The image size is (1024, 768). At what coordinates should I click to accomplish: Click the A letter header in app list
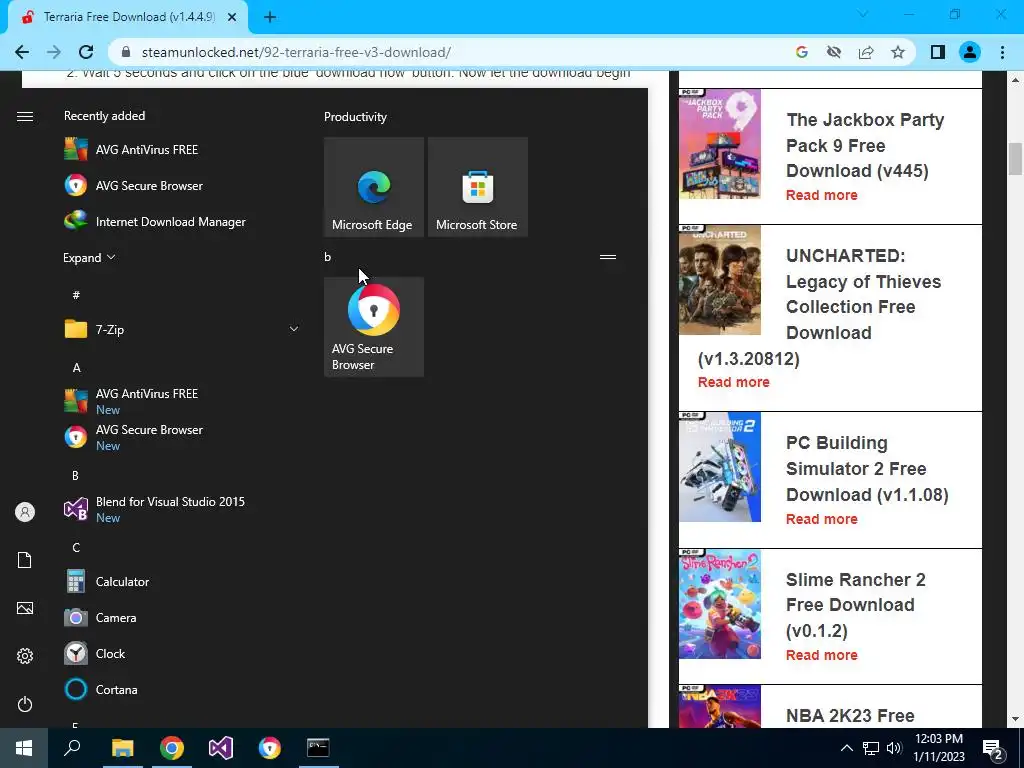[76, 368]
